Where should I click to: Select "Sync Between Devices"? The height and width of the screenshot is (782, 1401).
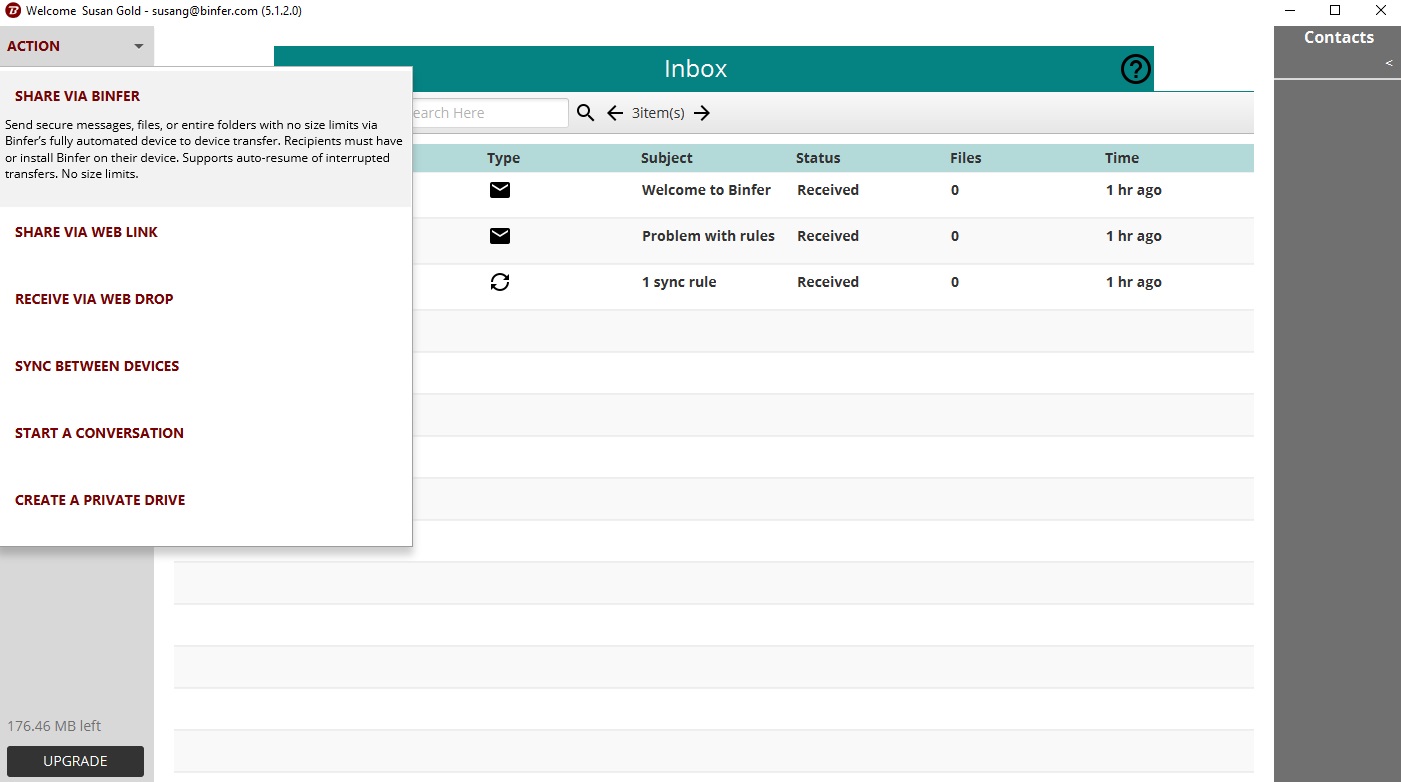coord(97,365)
